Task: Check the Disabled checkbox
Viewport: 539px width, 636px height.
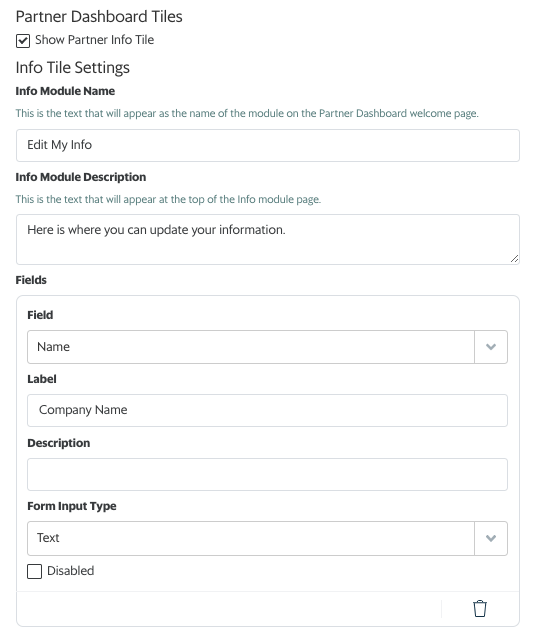Action: pos(34,571)
